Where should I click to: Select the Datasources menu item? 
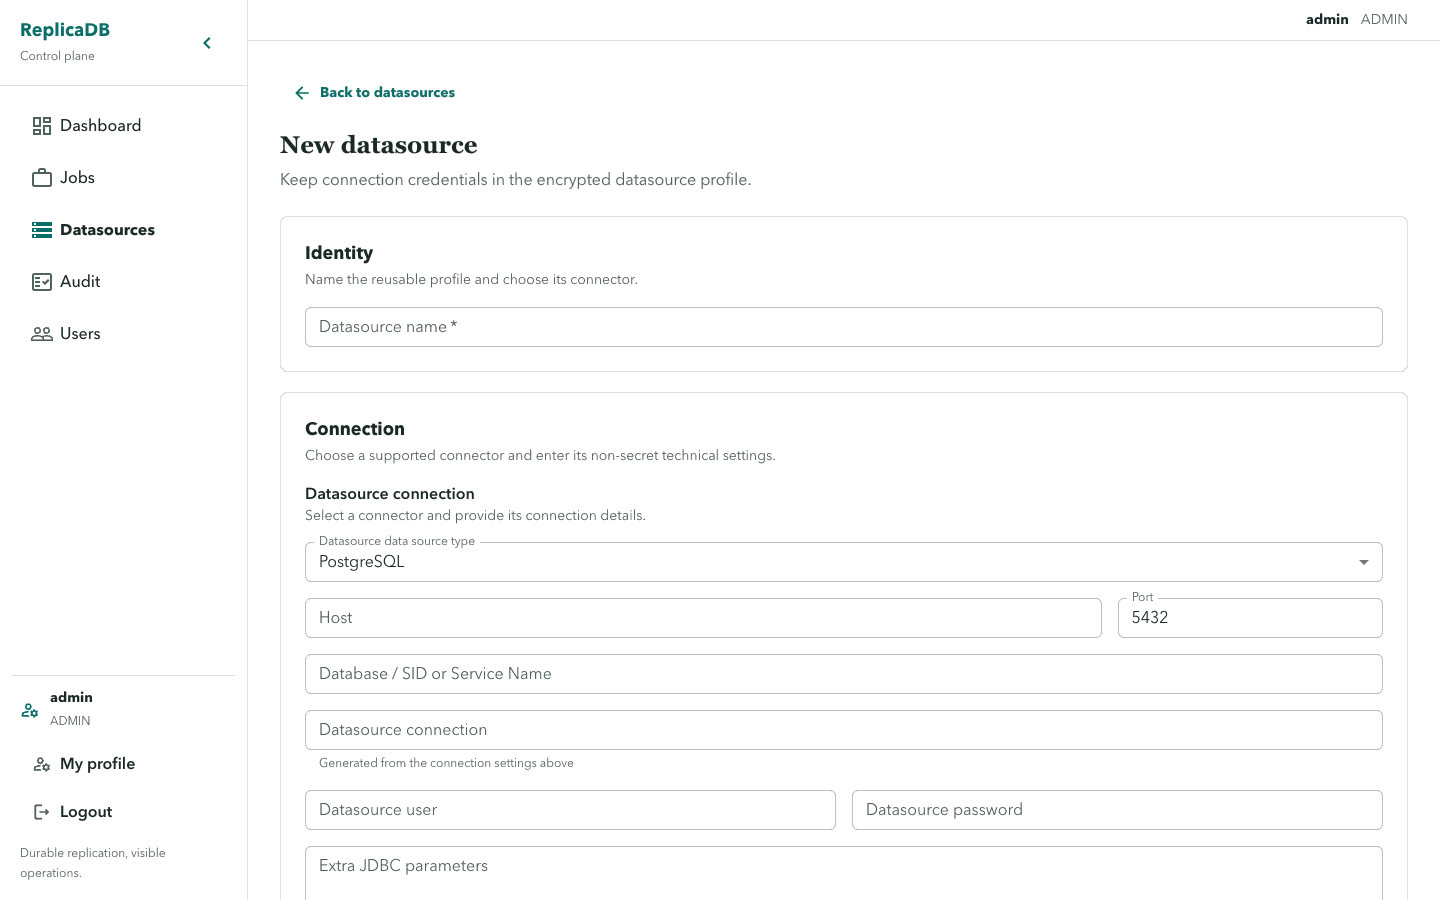coord(124,230)
